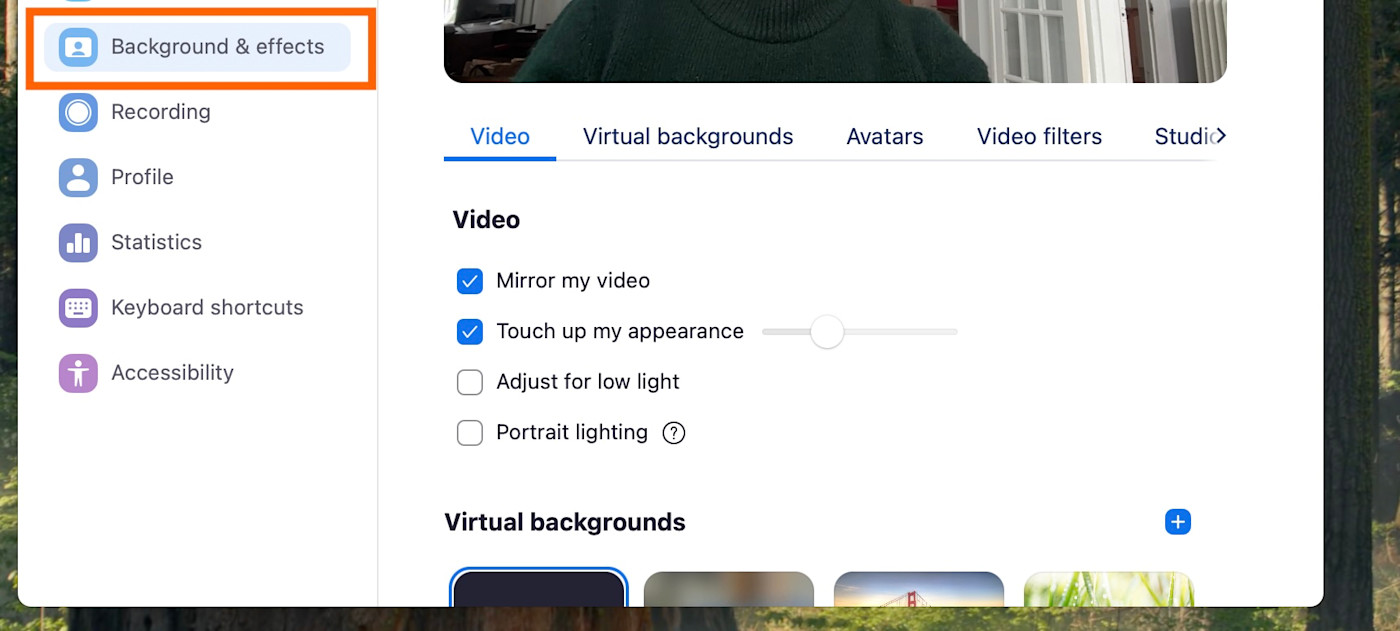This screenshot has height=631, width=1400.
Task: Click the video preview image
Action: [835, 41]
